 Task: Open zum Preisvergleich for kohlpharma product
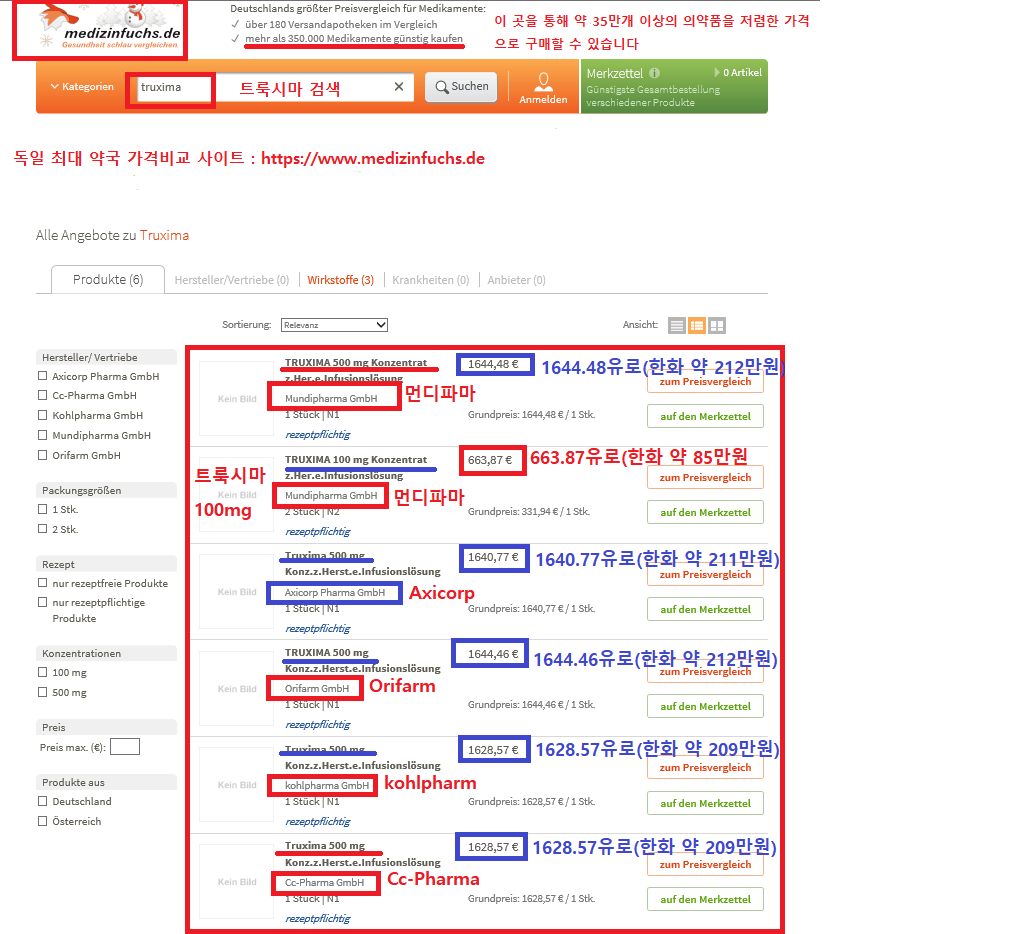pos(705,767)
